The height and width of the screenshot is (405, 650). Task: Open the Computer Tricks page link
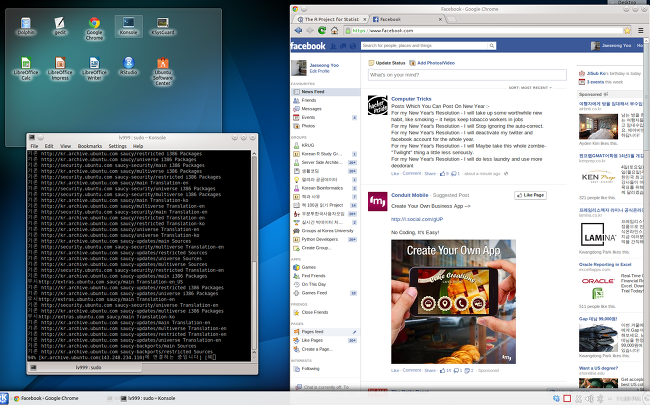click(x=411, y=99)
